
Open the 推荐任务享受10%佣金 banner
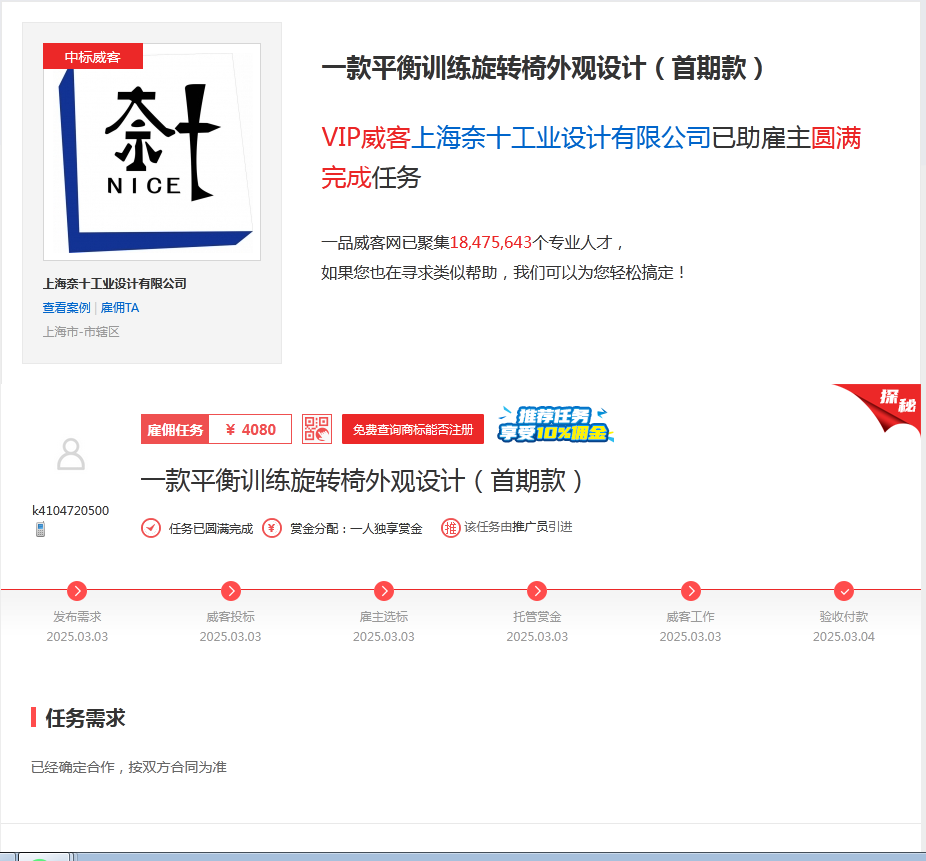[x=555, y=425]
